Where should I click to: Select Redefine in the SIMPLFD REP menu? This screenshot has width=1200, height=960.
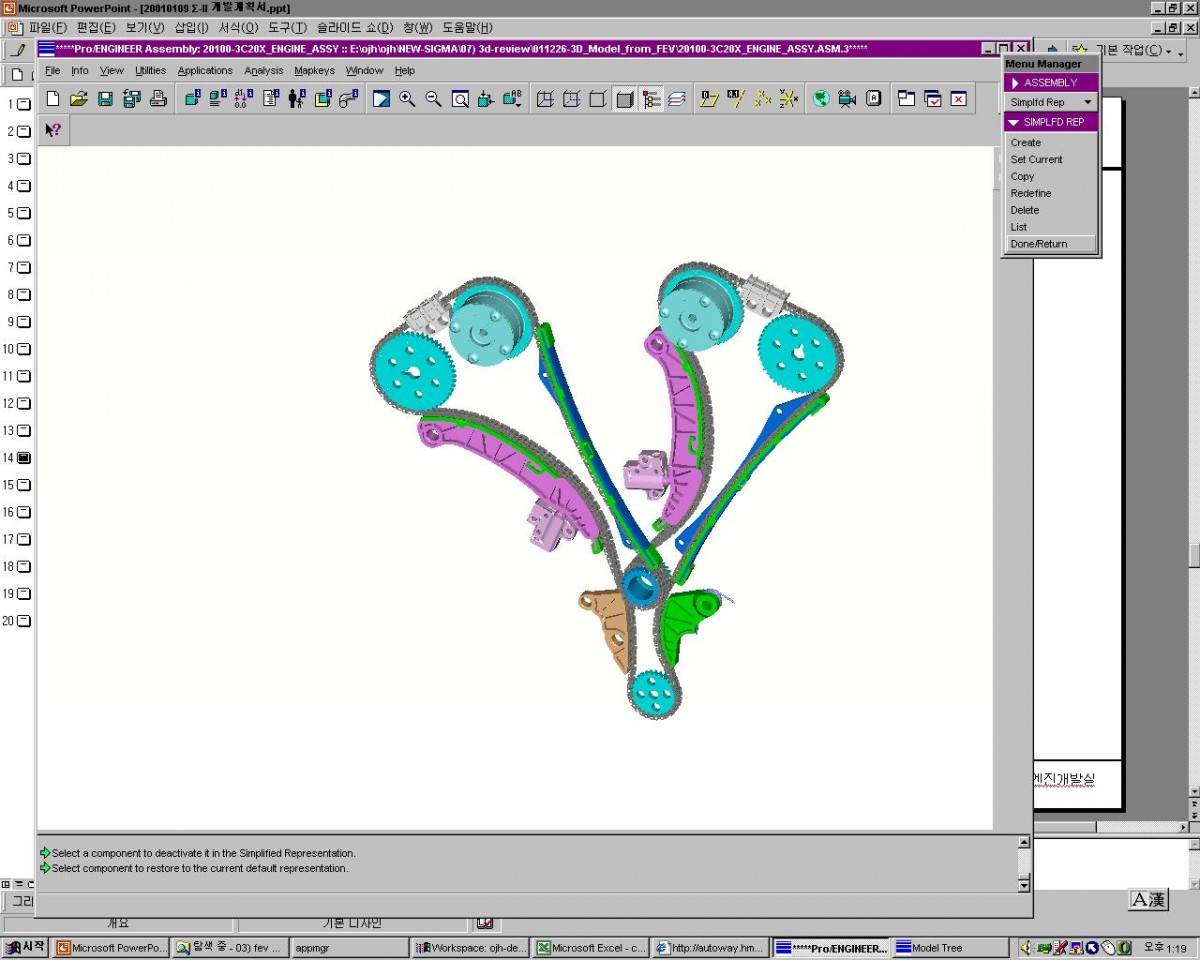(x=1031, y=194)
